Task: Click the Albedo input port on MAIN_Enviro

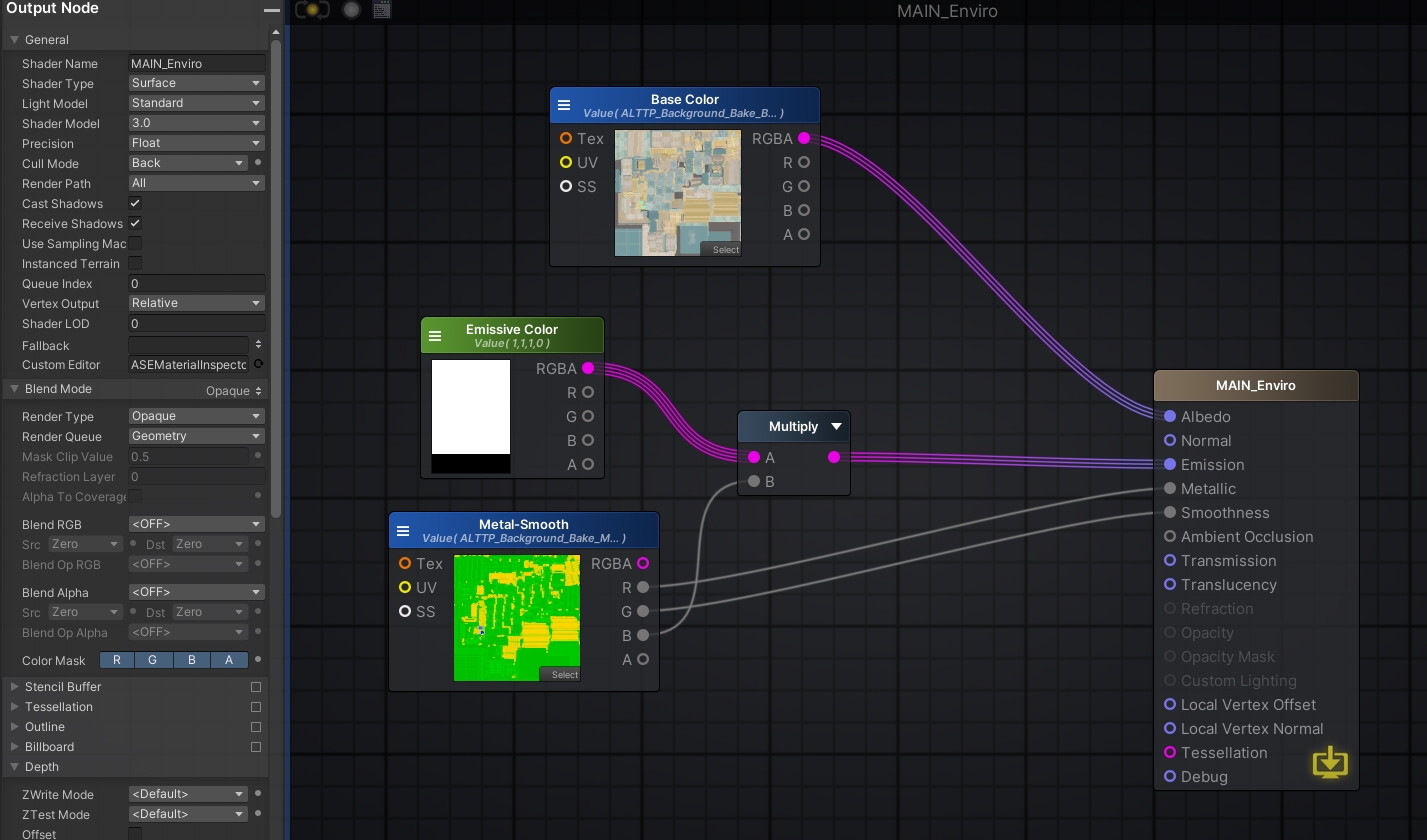Action: click(x=1170, y=416)
